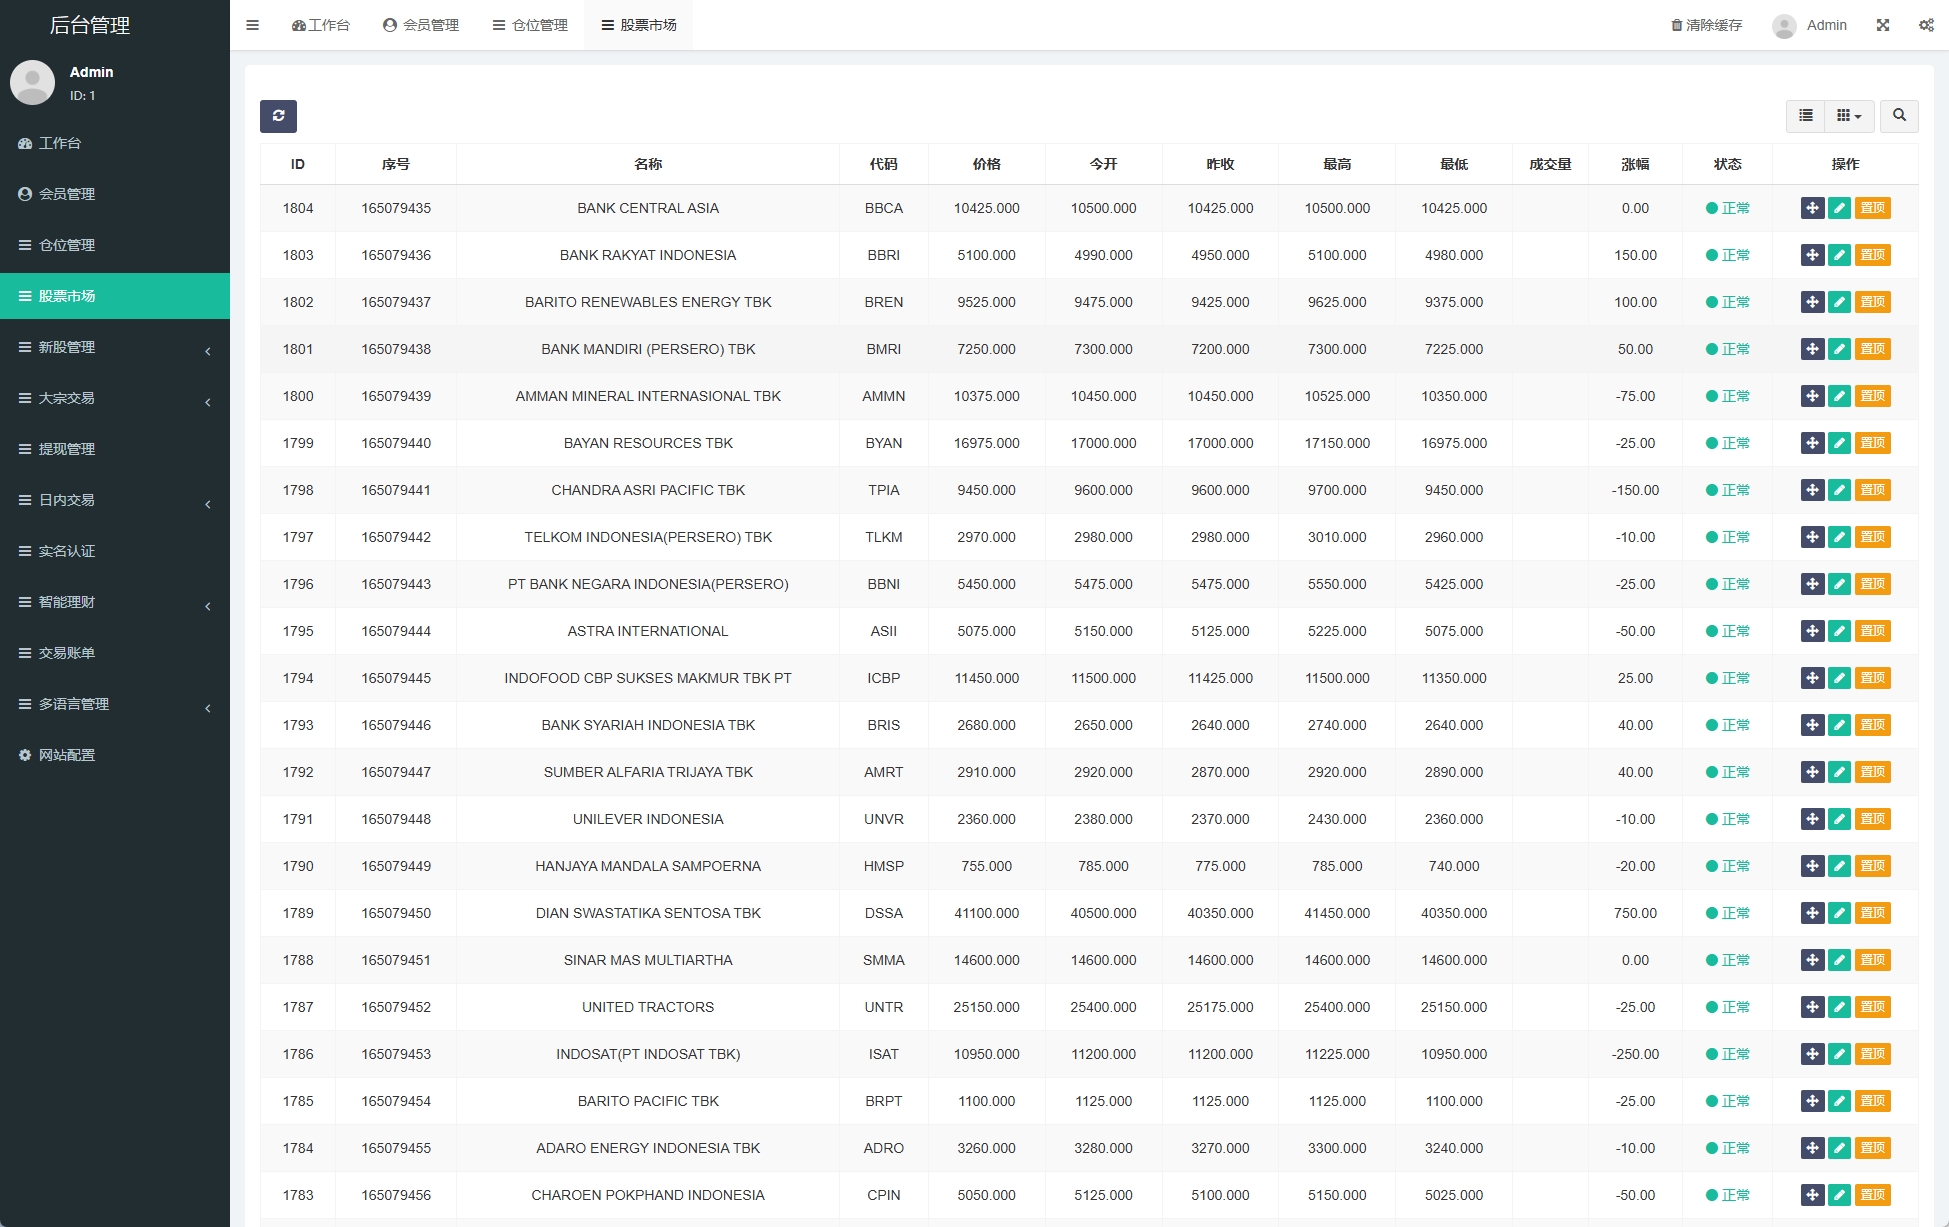The image size is (1949, 1227).
Task: Click the search magnifier button
Action: 1899,116
